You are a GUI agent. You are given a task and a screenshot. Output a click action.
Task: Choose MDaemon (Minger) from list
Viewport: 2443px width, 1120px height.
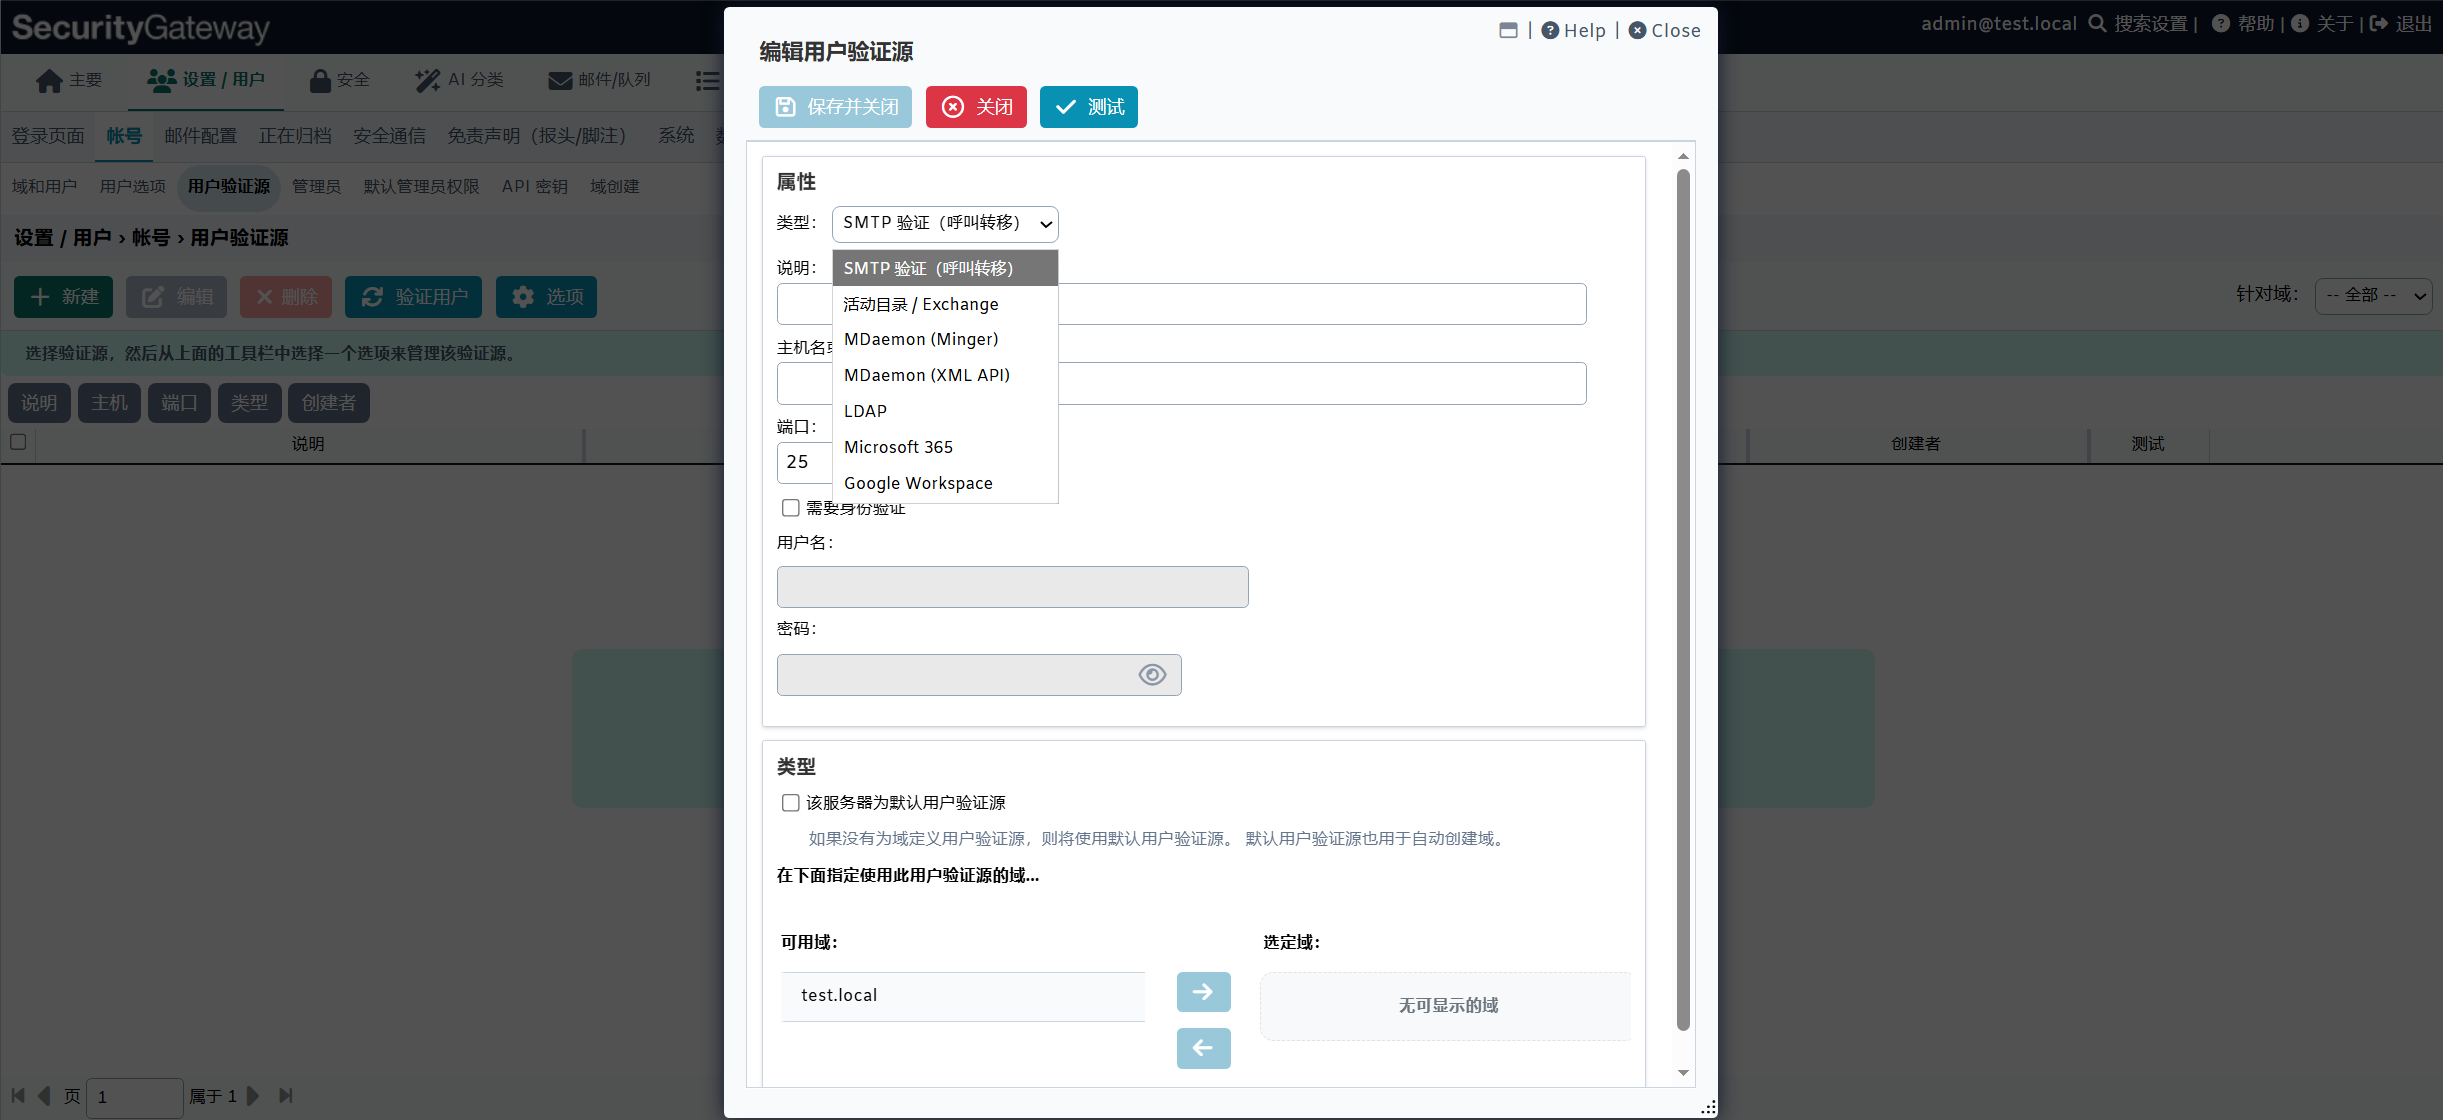click(945, 340)
